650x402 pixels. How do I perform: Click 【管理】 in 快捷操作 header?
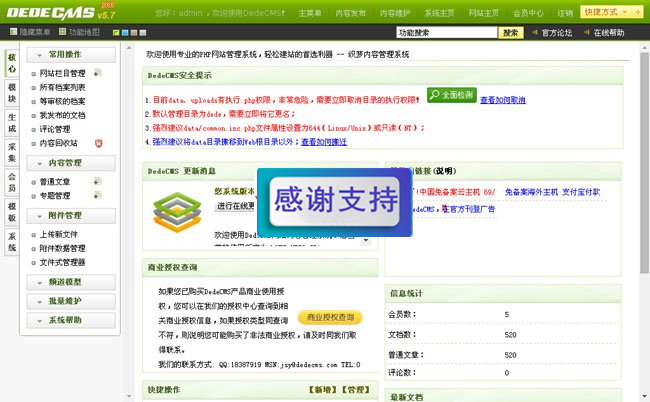coord(355,390)
